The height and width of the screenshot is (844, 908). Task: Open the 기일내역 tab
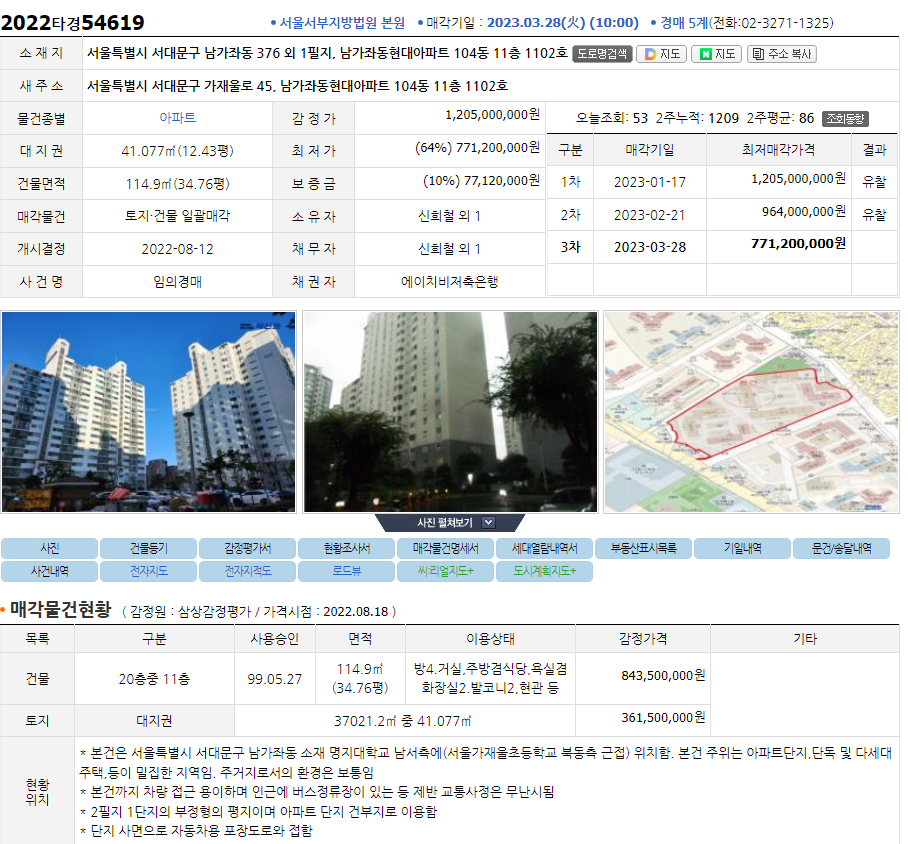coord(742,548)
